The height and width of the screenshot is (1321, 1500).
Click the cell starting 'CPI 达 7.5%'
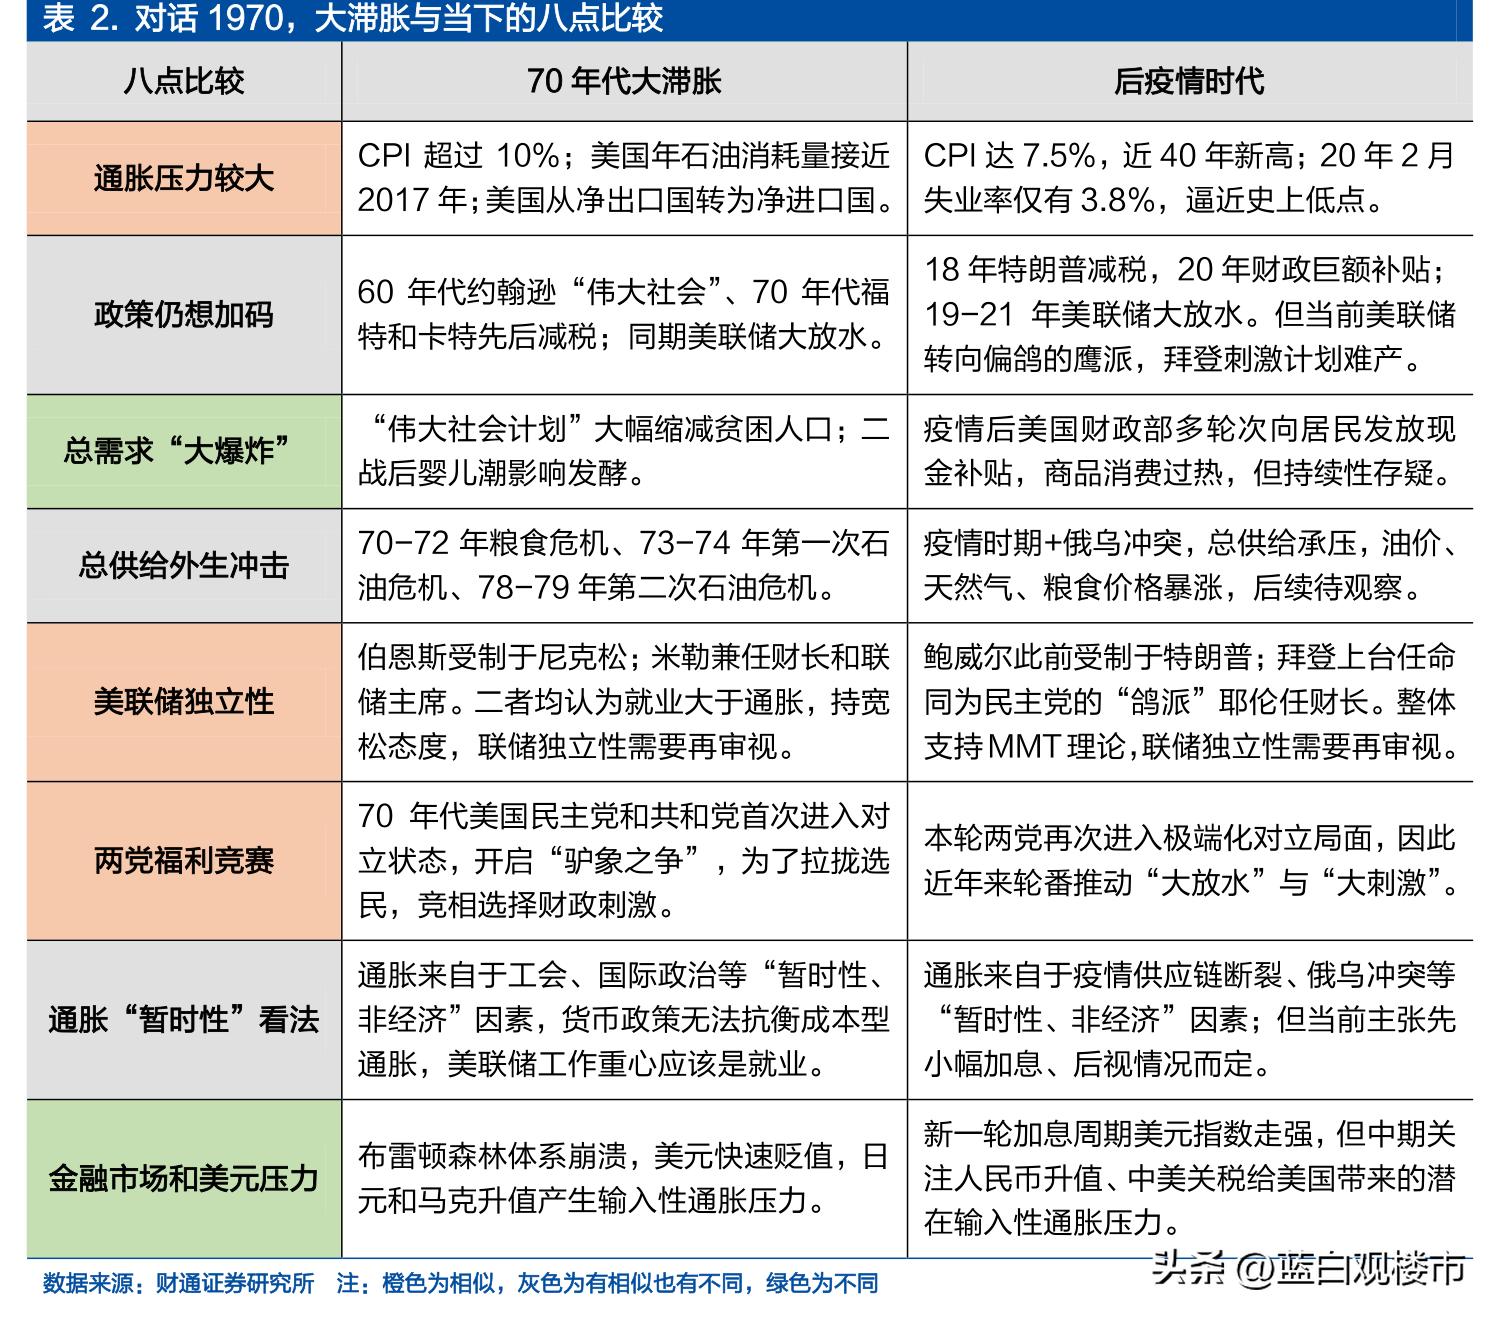[1189, 179]
